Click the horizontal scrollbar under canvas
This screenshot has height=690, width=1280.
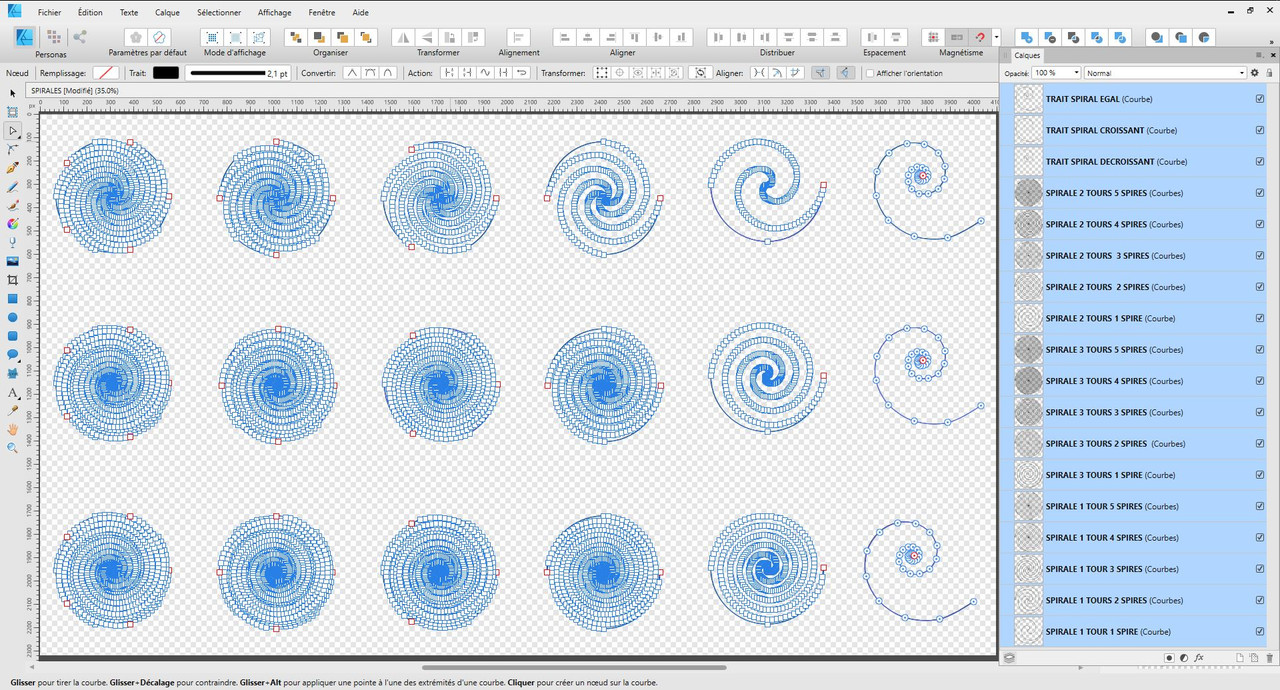tap(574, 667)
